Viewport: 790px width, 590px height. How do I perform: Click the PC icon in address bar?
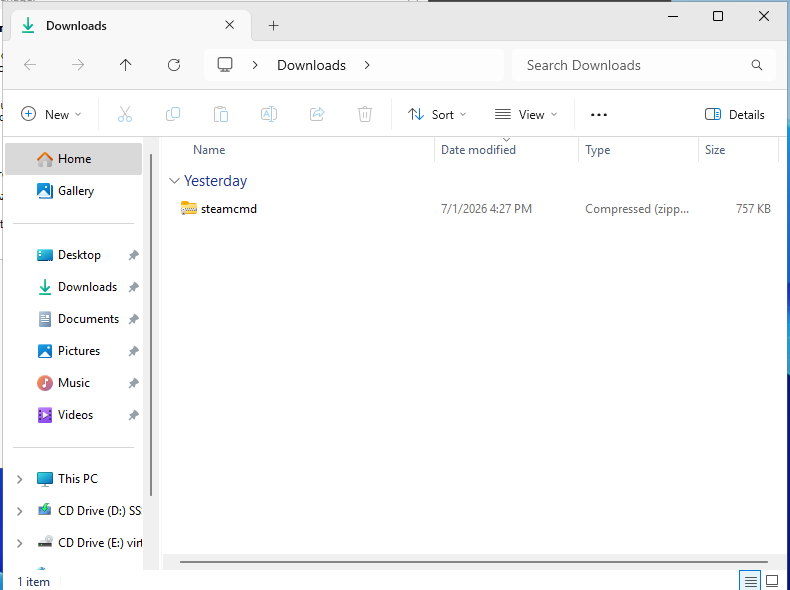point(225,65)
